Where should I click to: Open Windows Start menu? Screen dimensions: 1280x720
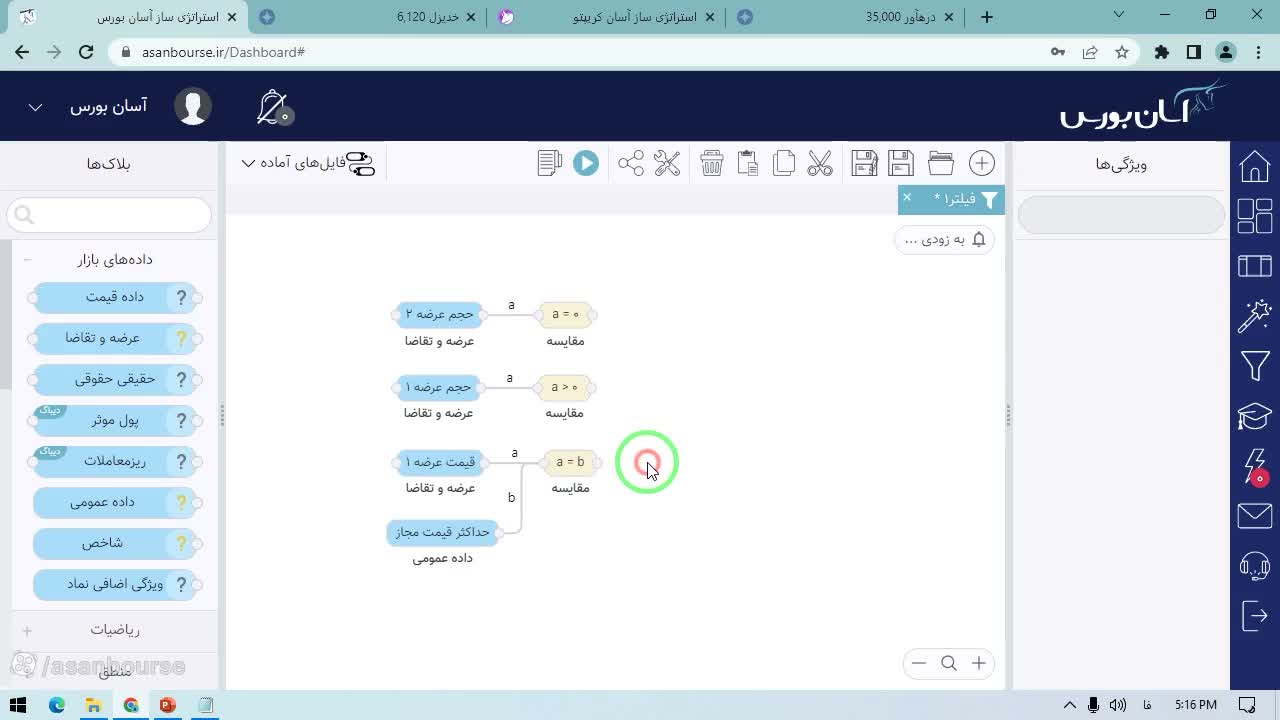tap(18, 705)
